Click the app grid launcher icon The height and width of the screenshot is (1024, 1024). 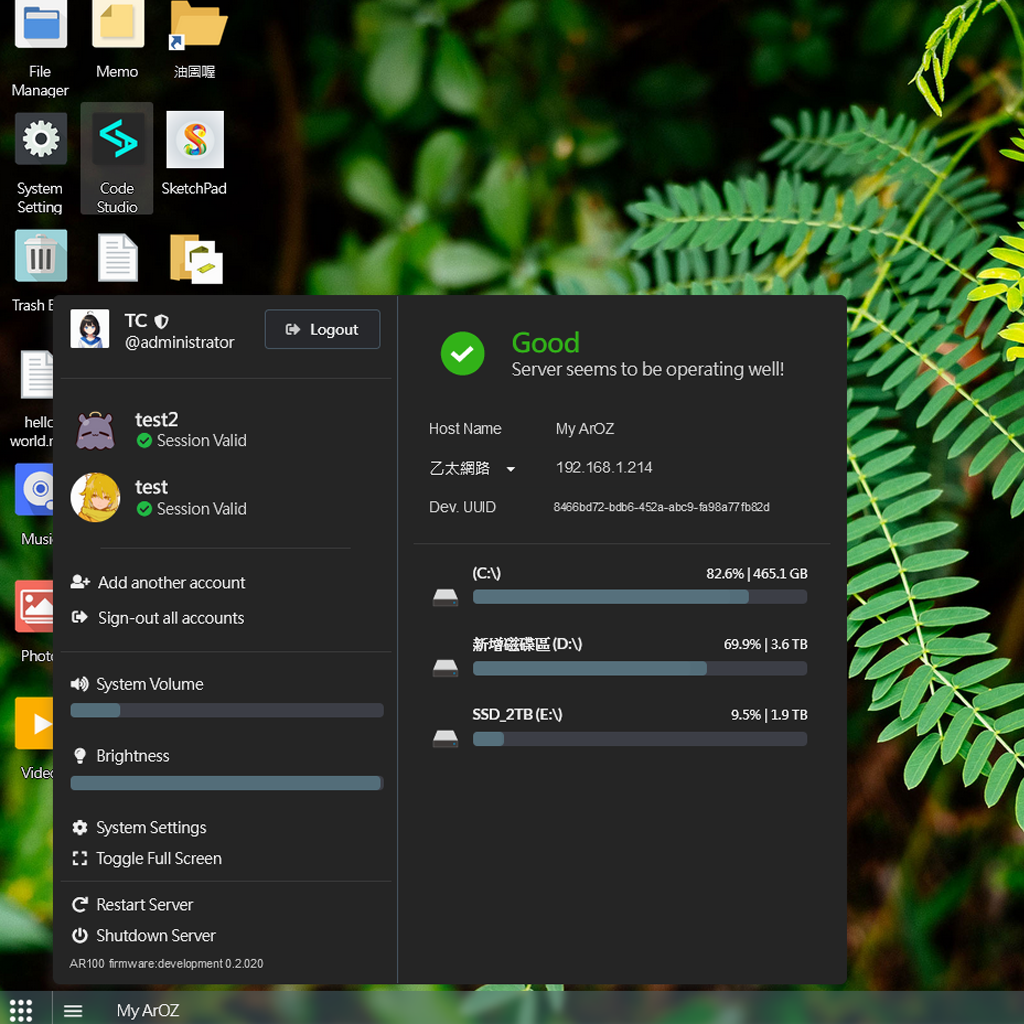click(x=21, y=1009)
